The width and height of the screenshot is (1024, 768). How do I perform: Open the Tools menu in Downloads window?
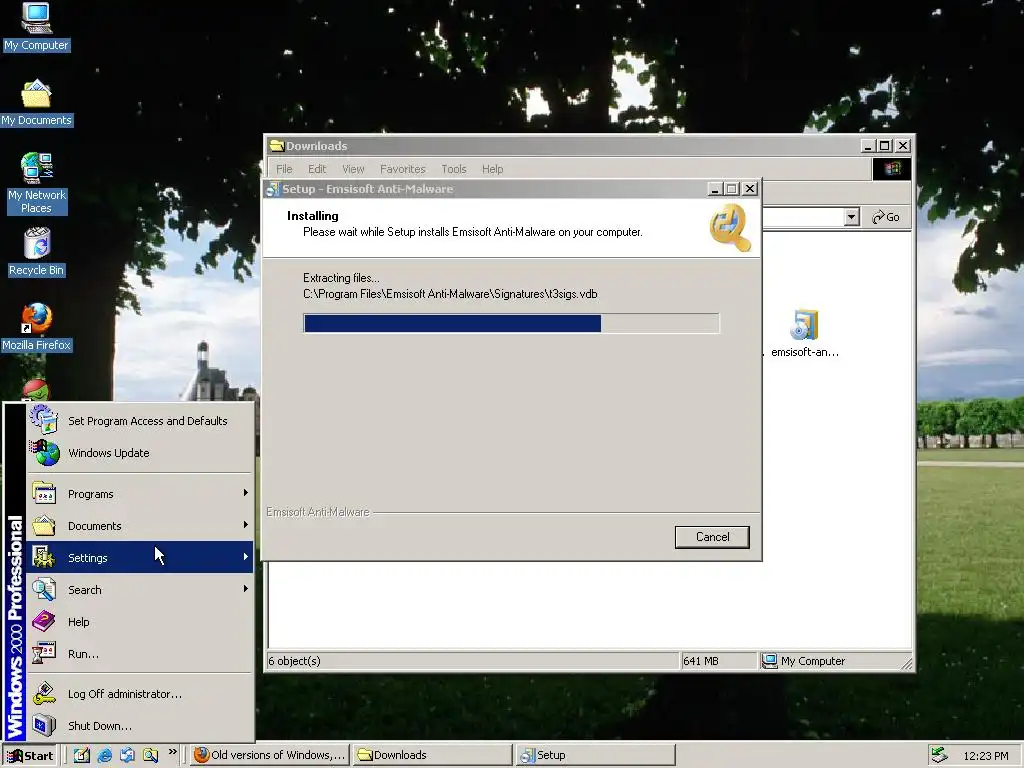point(454,169)
